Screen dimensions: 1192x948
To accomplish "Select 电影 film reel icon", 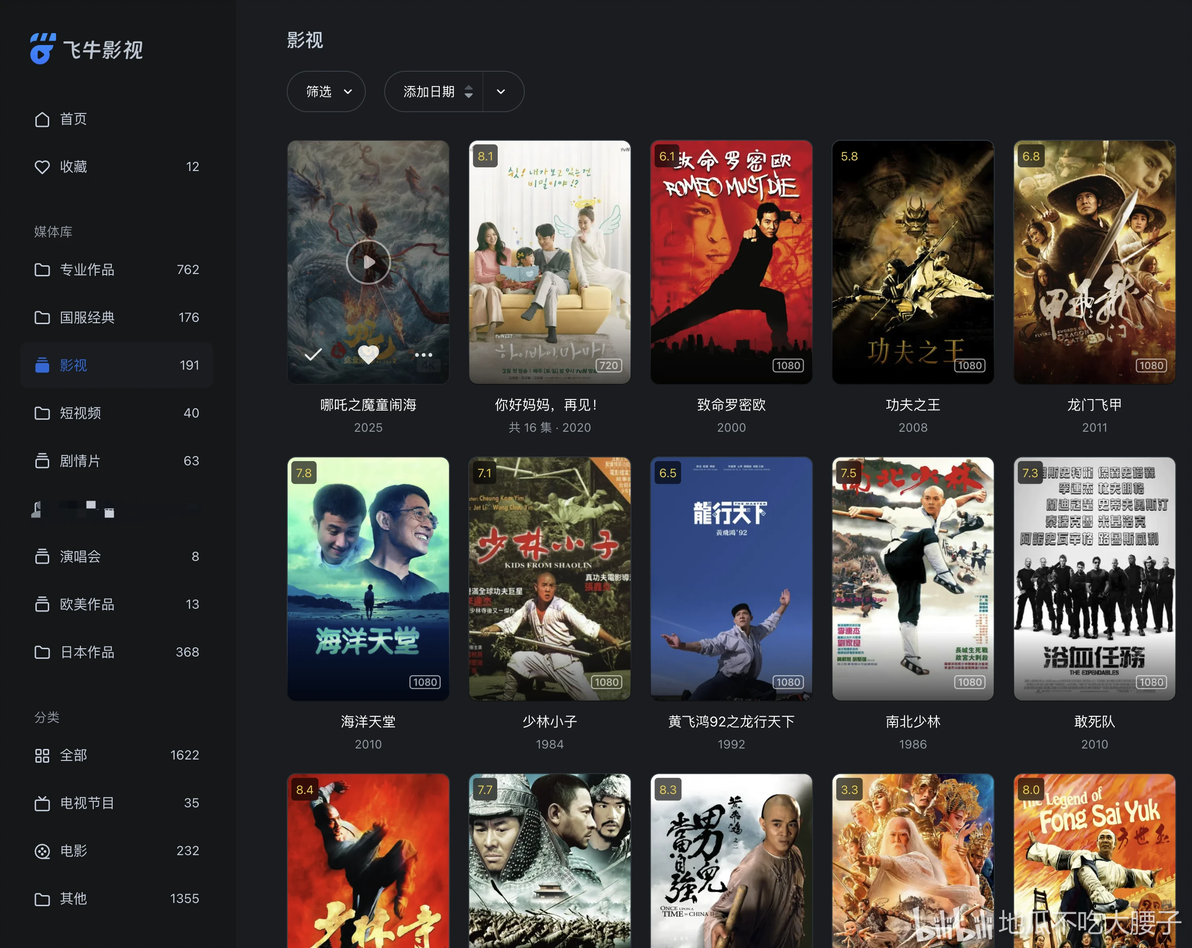I will (x=42, y=851).
